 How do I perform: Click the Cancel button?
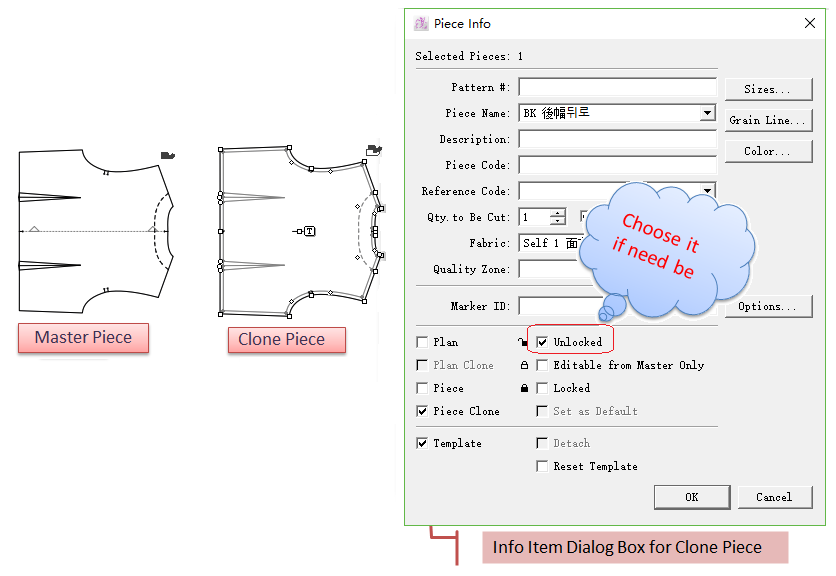[774, 497]
